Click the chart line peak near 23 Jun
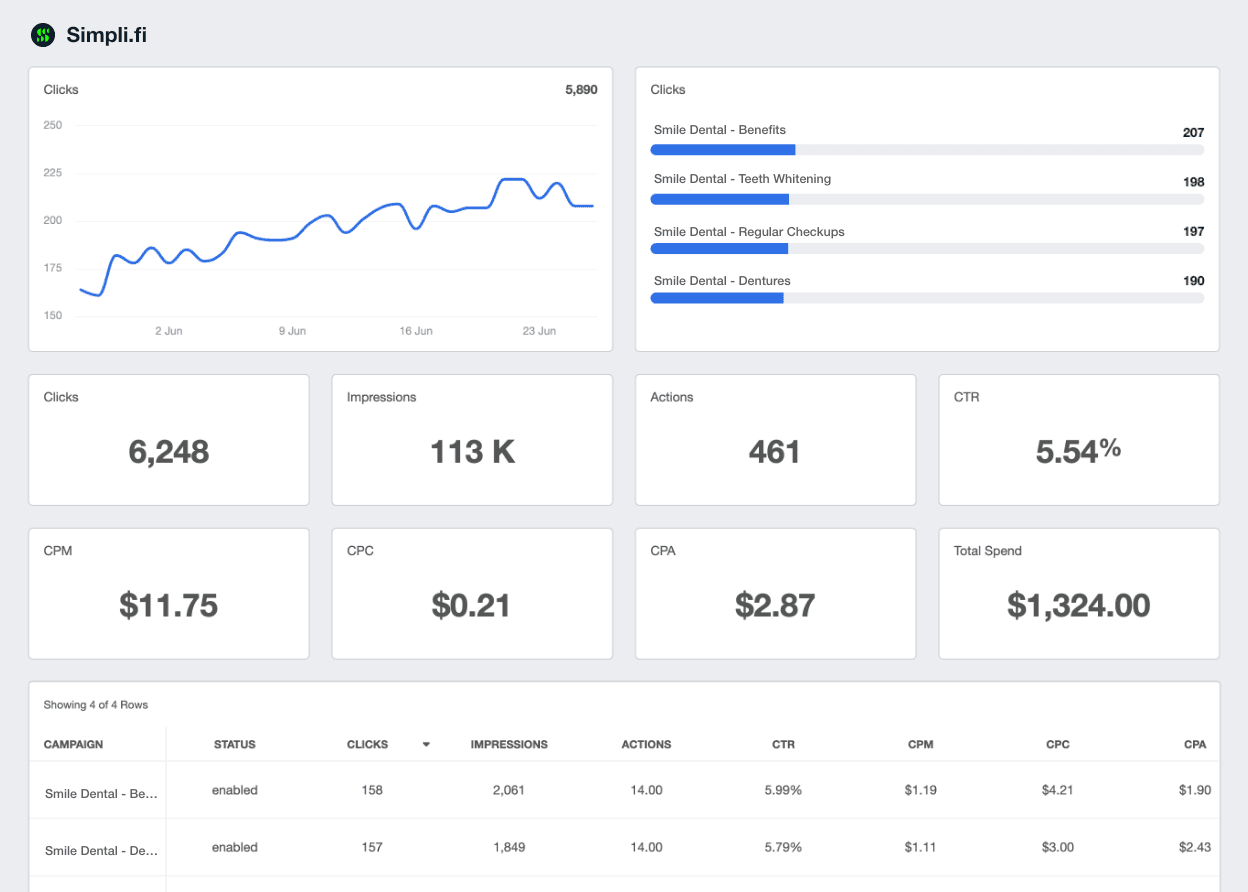The image size is (1248, 892). pos(512,180)
